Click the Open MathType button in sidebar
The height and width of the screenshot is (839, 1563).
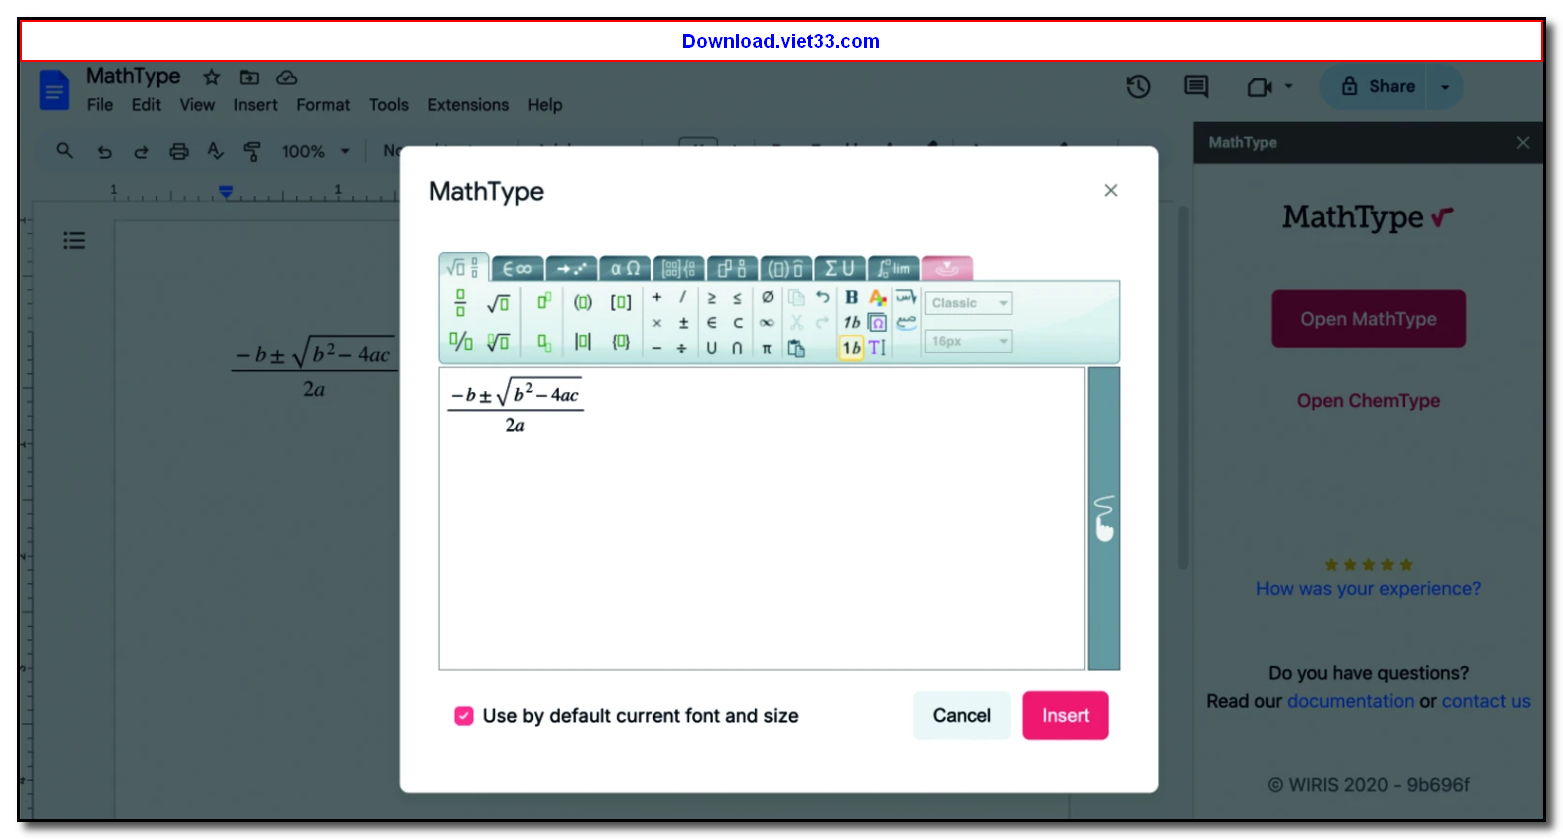(1367, 318)
